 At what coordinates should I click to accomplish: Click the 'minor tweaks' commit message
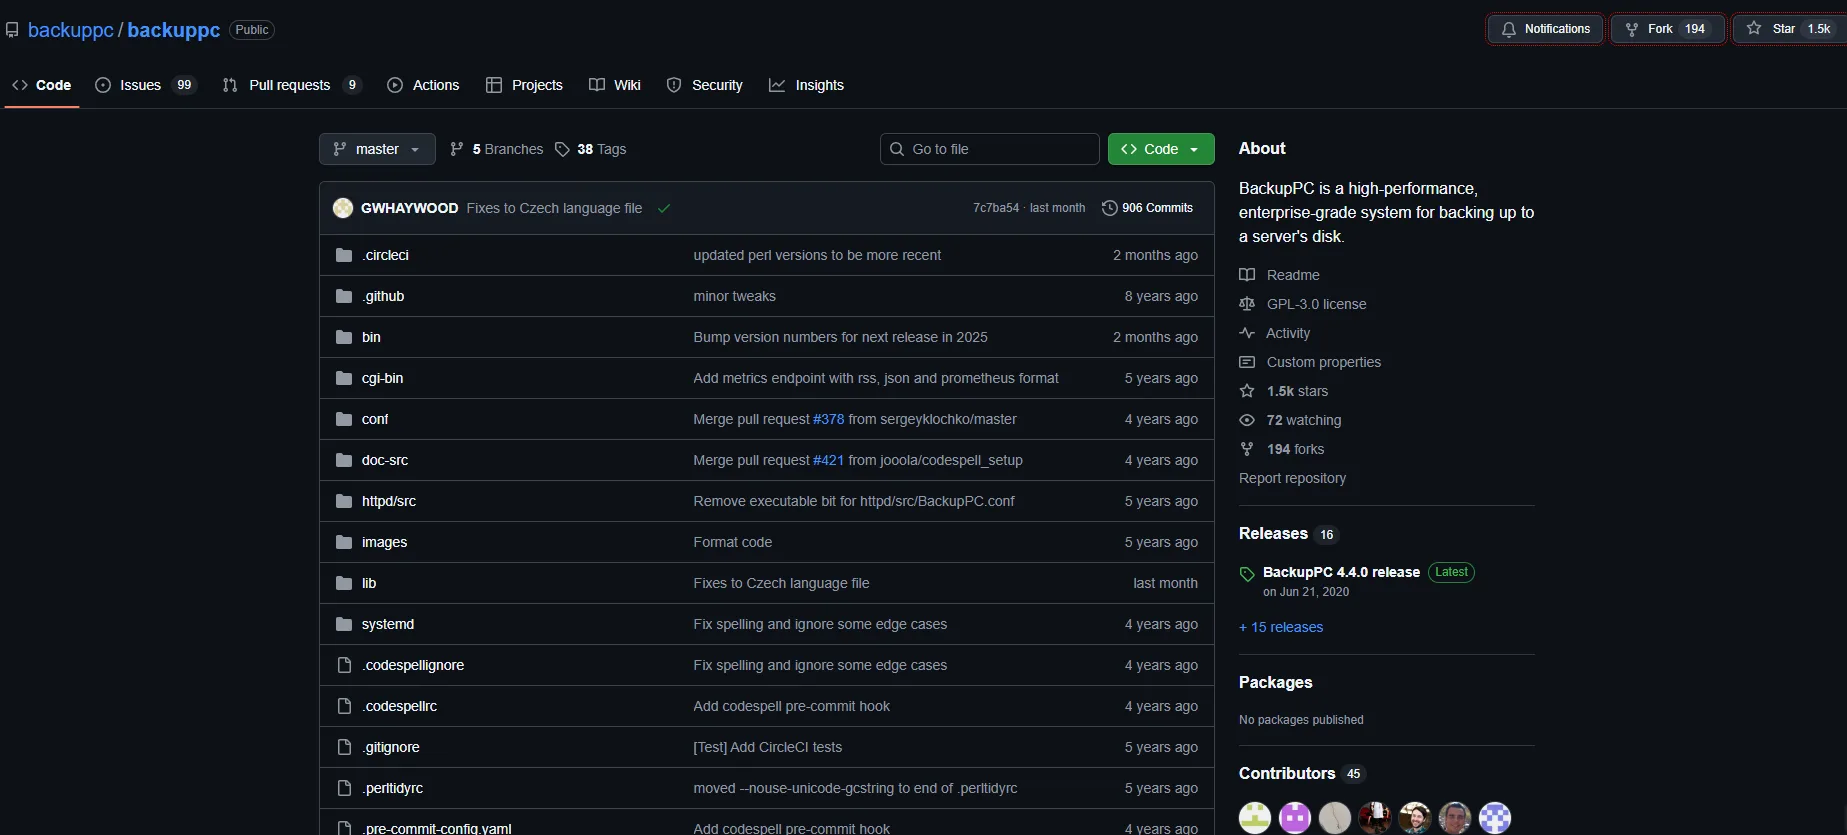click(734, 296)
